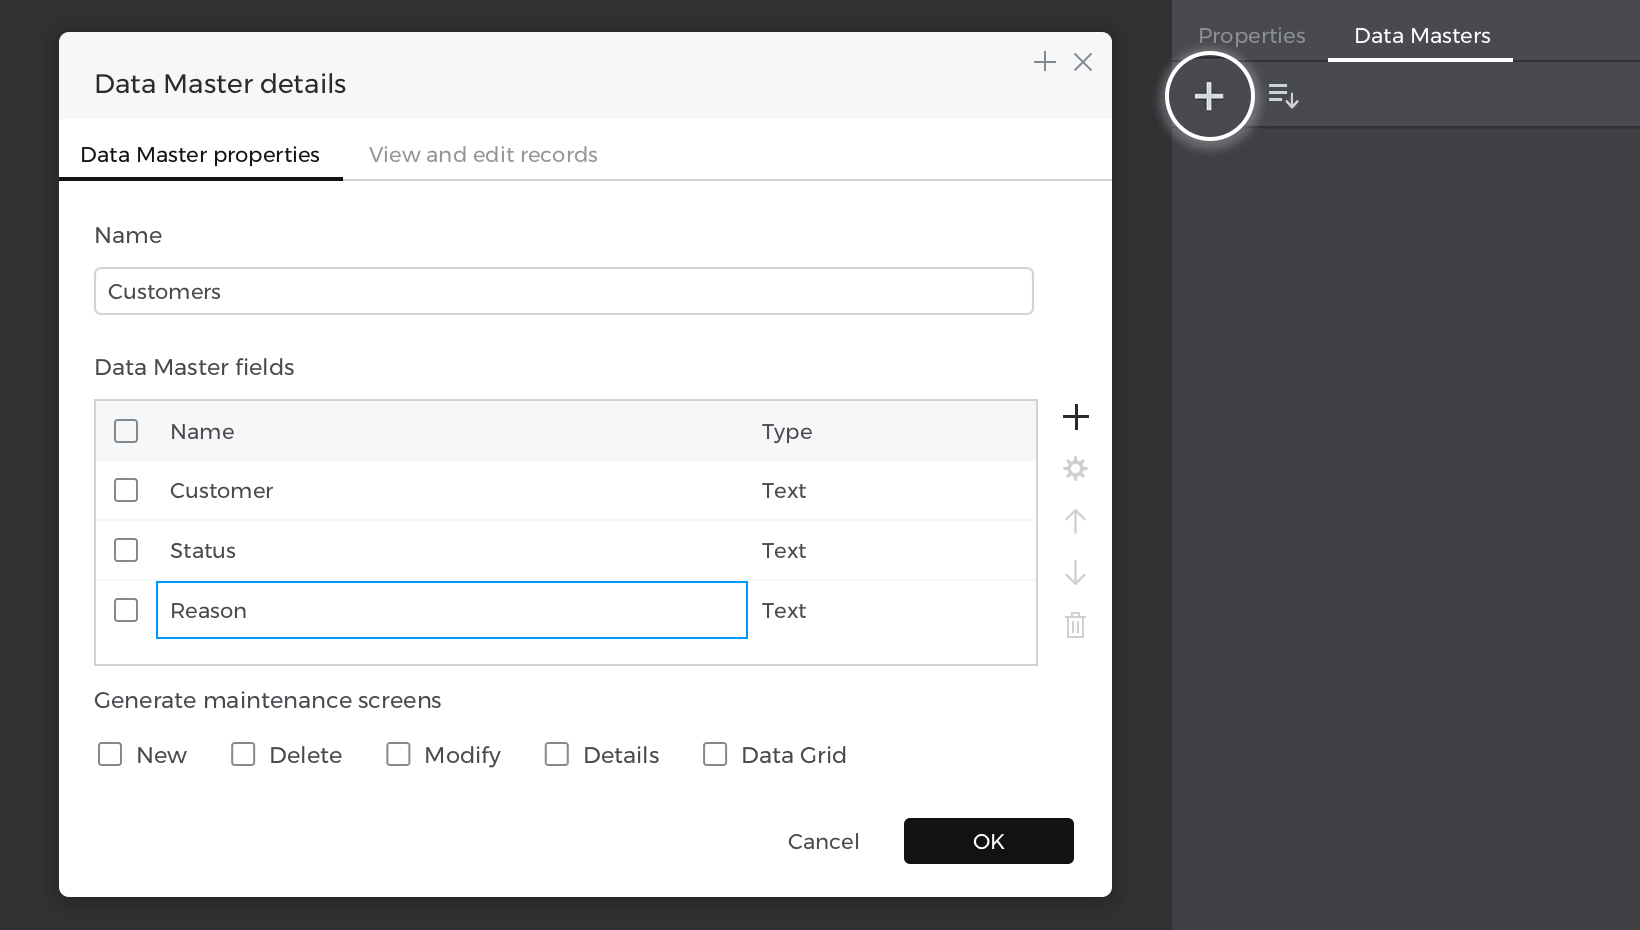Click the Type cell of Customer field
1640x930 pixels.
click(784, 491)
